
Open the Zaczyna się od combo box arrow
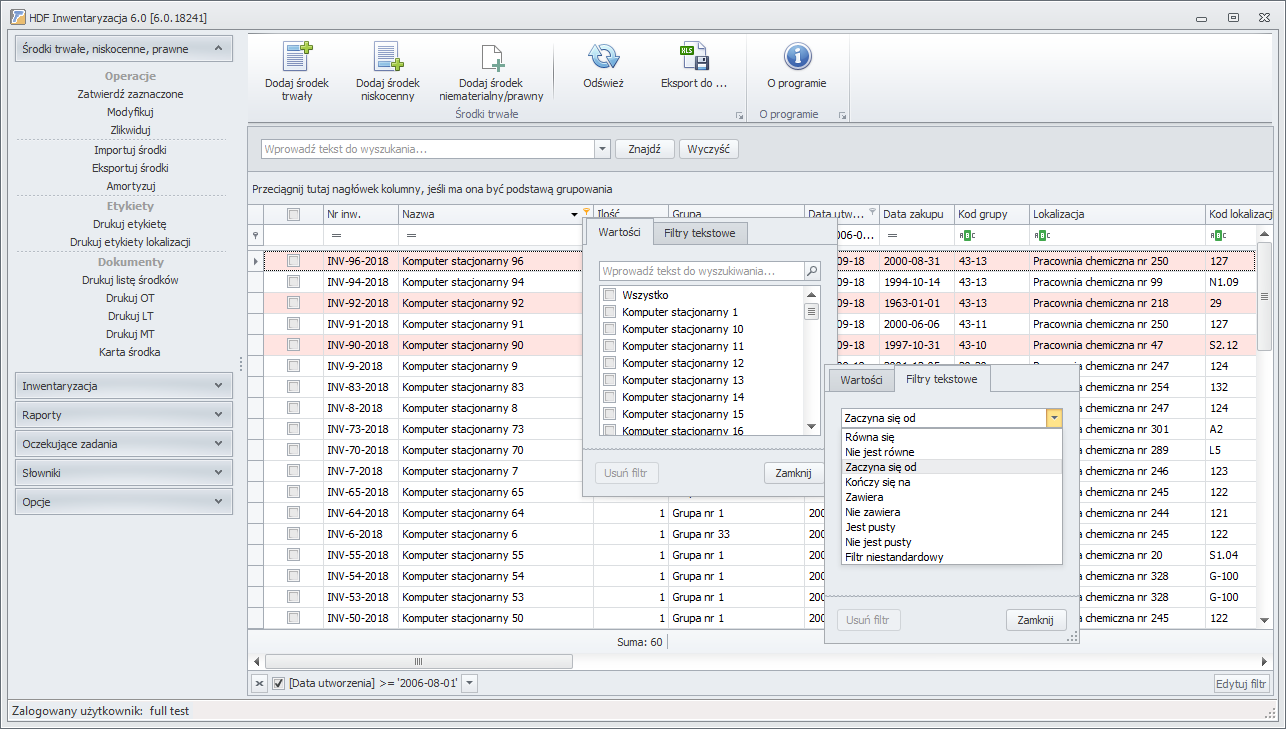click(x=1053, y=418)
